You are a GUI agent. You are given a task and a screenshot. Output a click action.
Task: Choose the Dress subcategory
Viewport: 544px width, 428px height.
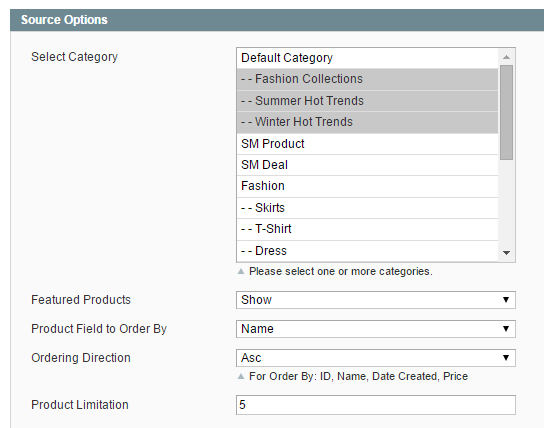(x=367, y=251)
